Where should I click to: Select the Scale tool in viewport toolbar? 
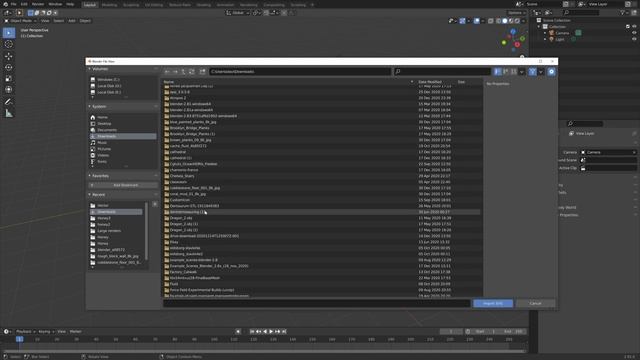click(x=9, y=78)
